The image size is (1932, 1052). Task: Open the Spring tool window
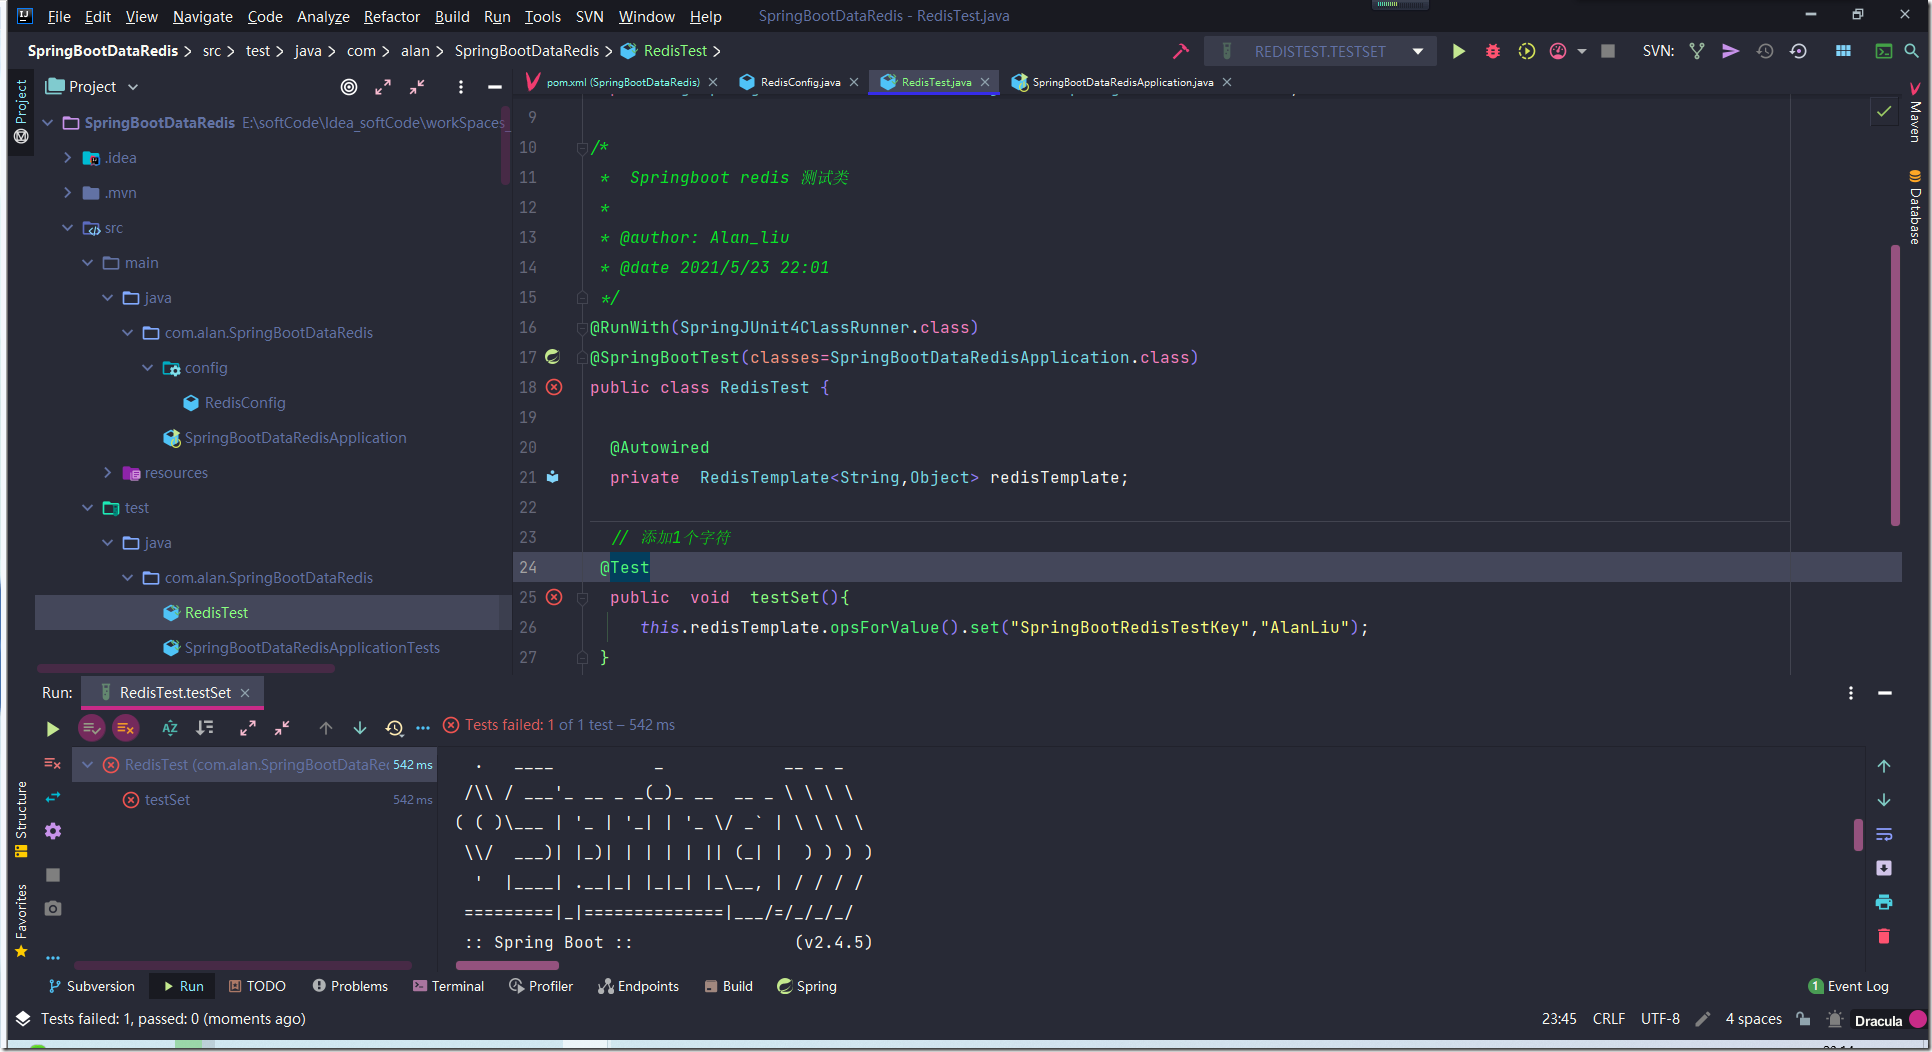[x=807, y=986]
